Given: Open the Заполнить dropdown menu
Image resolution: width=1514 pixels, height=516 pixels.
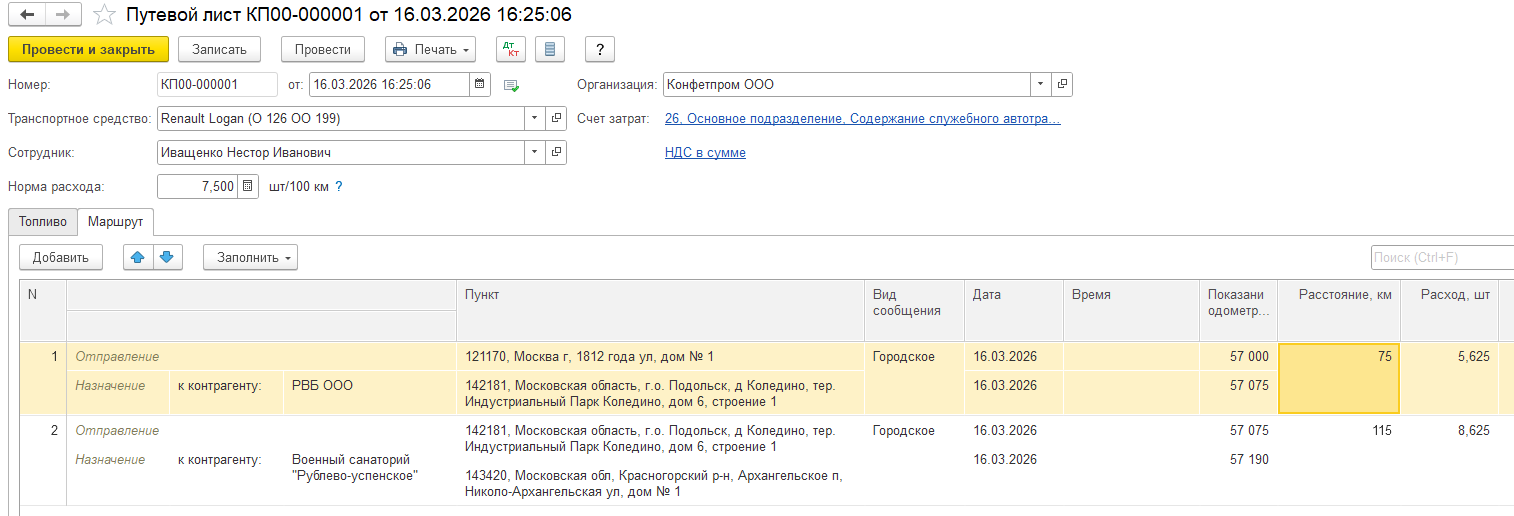Looking at the screenshot, I should coord(250,257).
